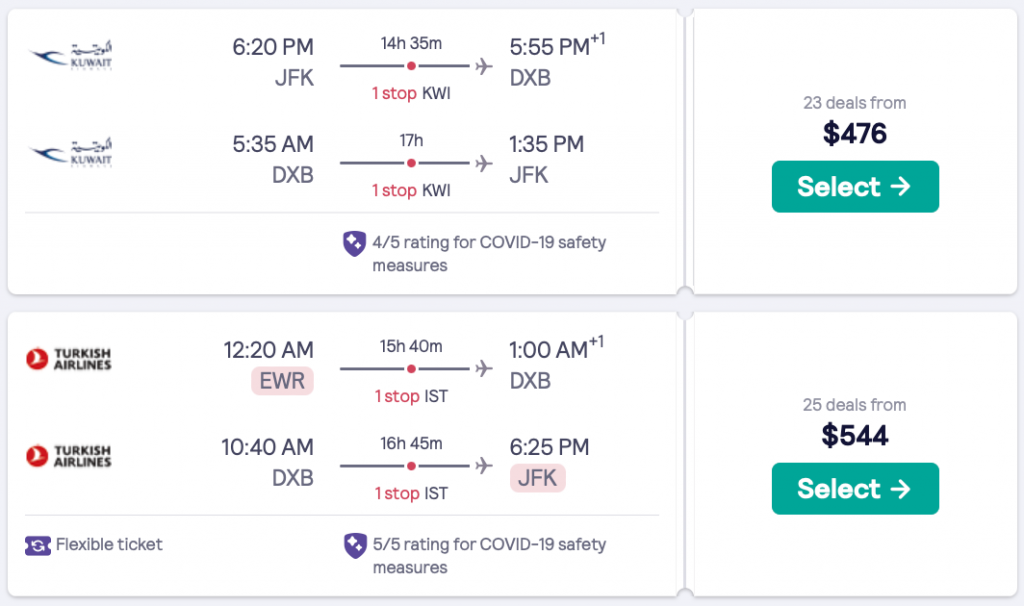This screenshot has width=1024, height=606.
Task: Select the $544 Turkish Airlines deal
Action: [x=855, y=489]
